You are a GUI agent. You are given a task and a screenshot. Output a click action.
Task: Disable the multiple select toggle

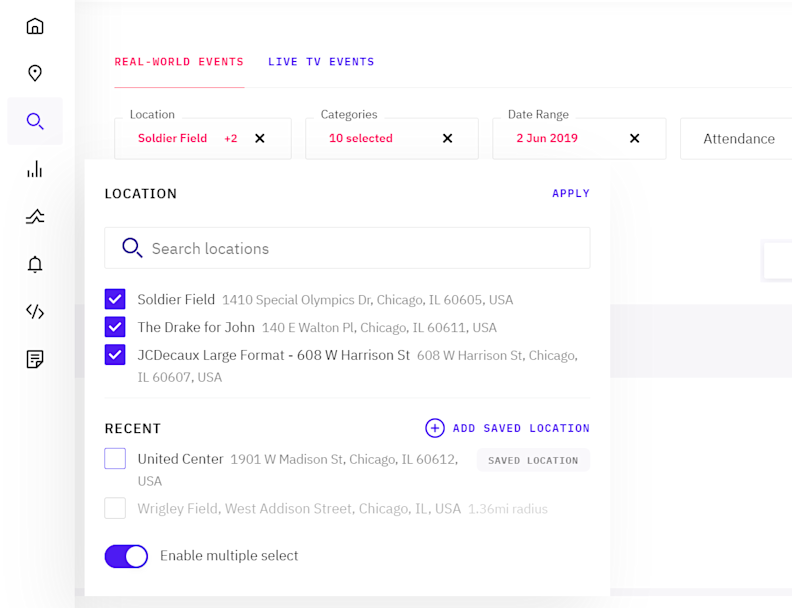pyautogui.click(x=126, y=556)
